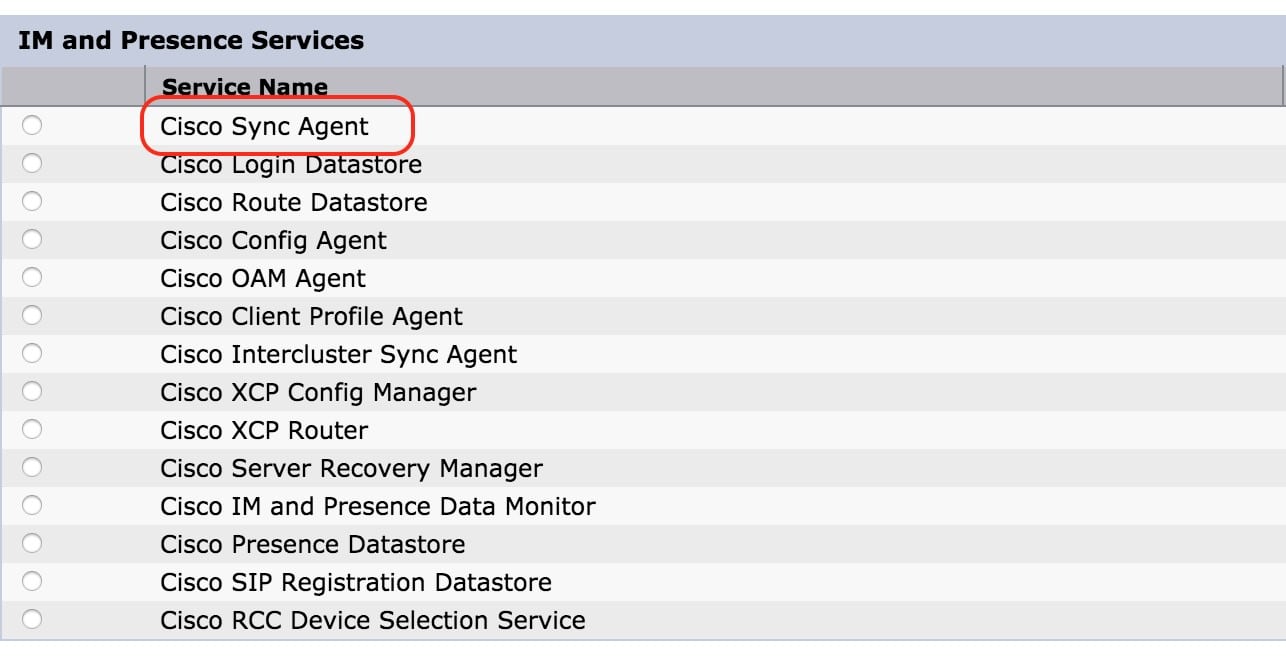The height and width of the screenshot is (660, 1286).
Task: Click the Cisco Intercluster Sync Agent service name
Action: (x=339, y=355)
